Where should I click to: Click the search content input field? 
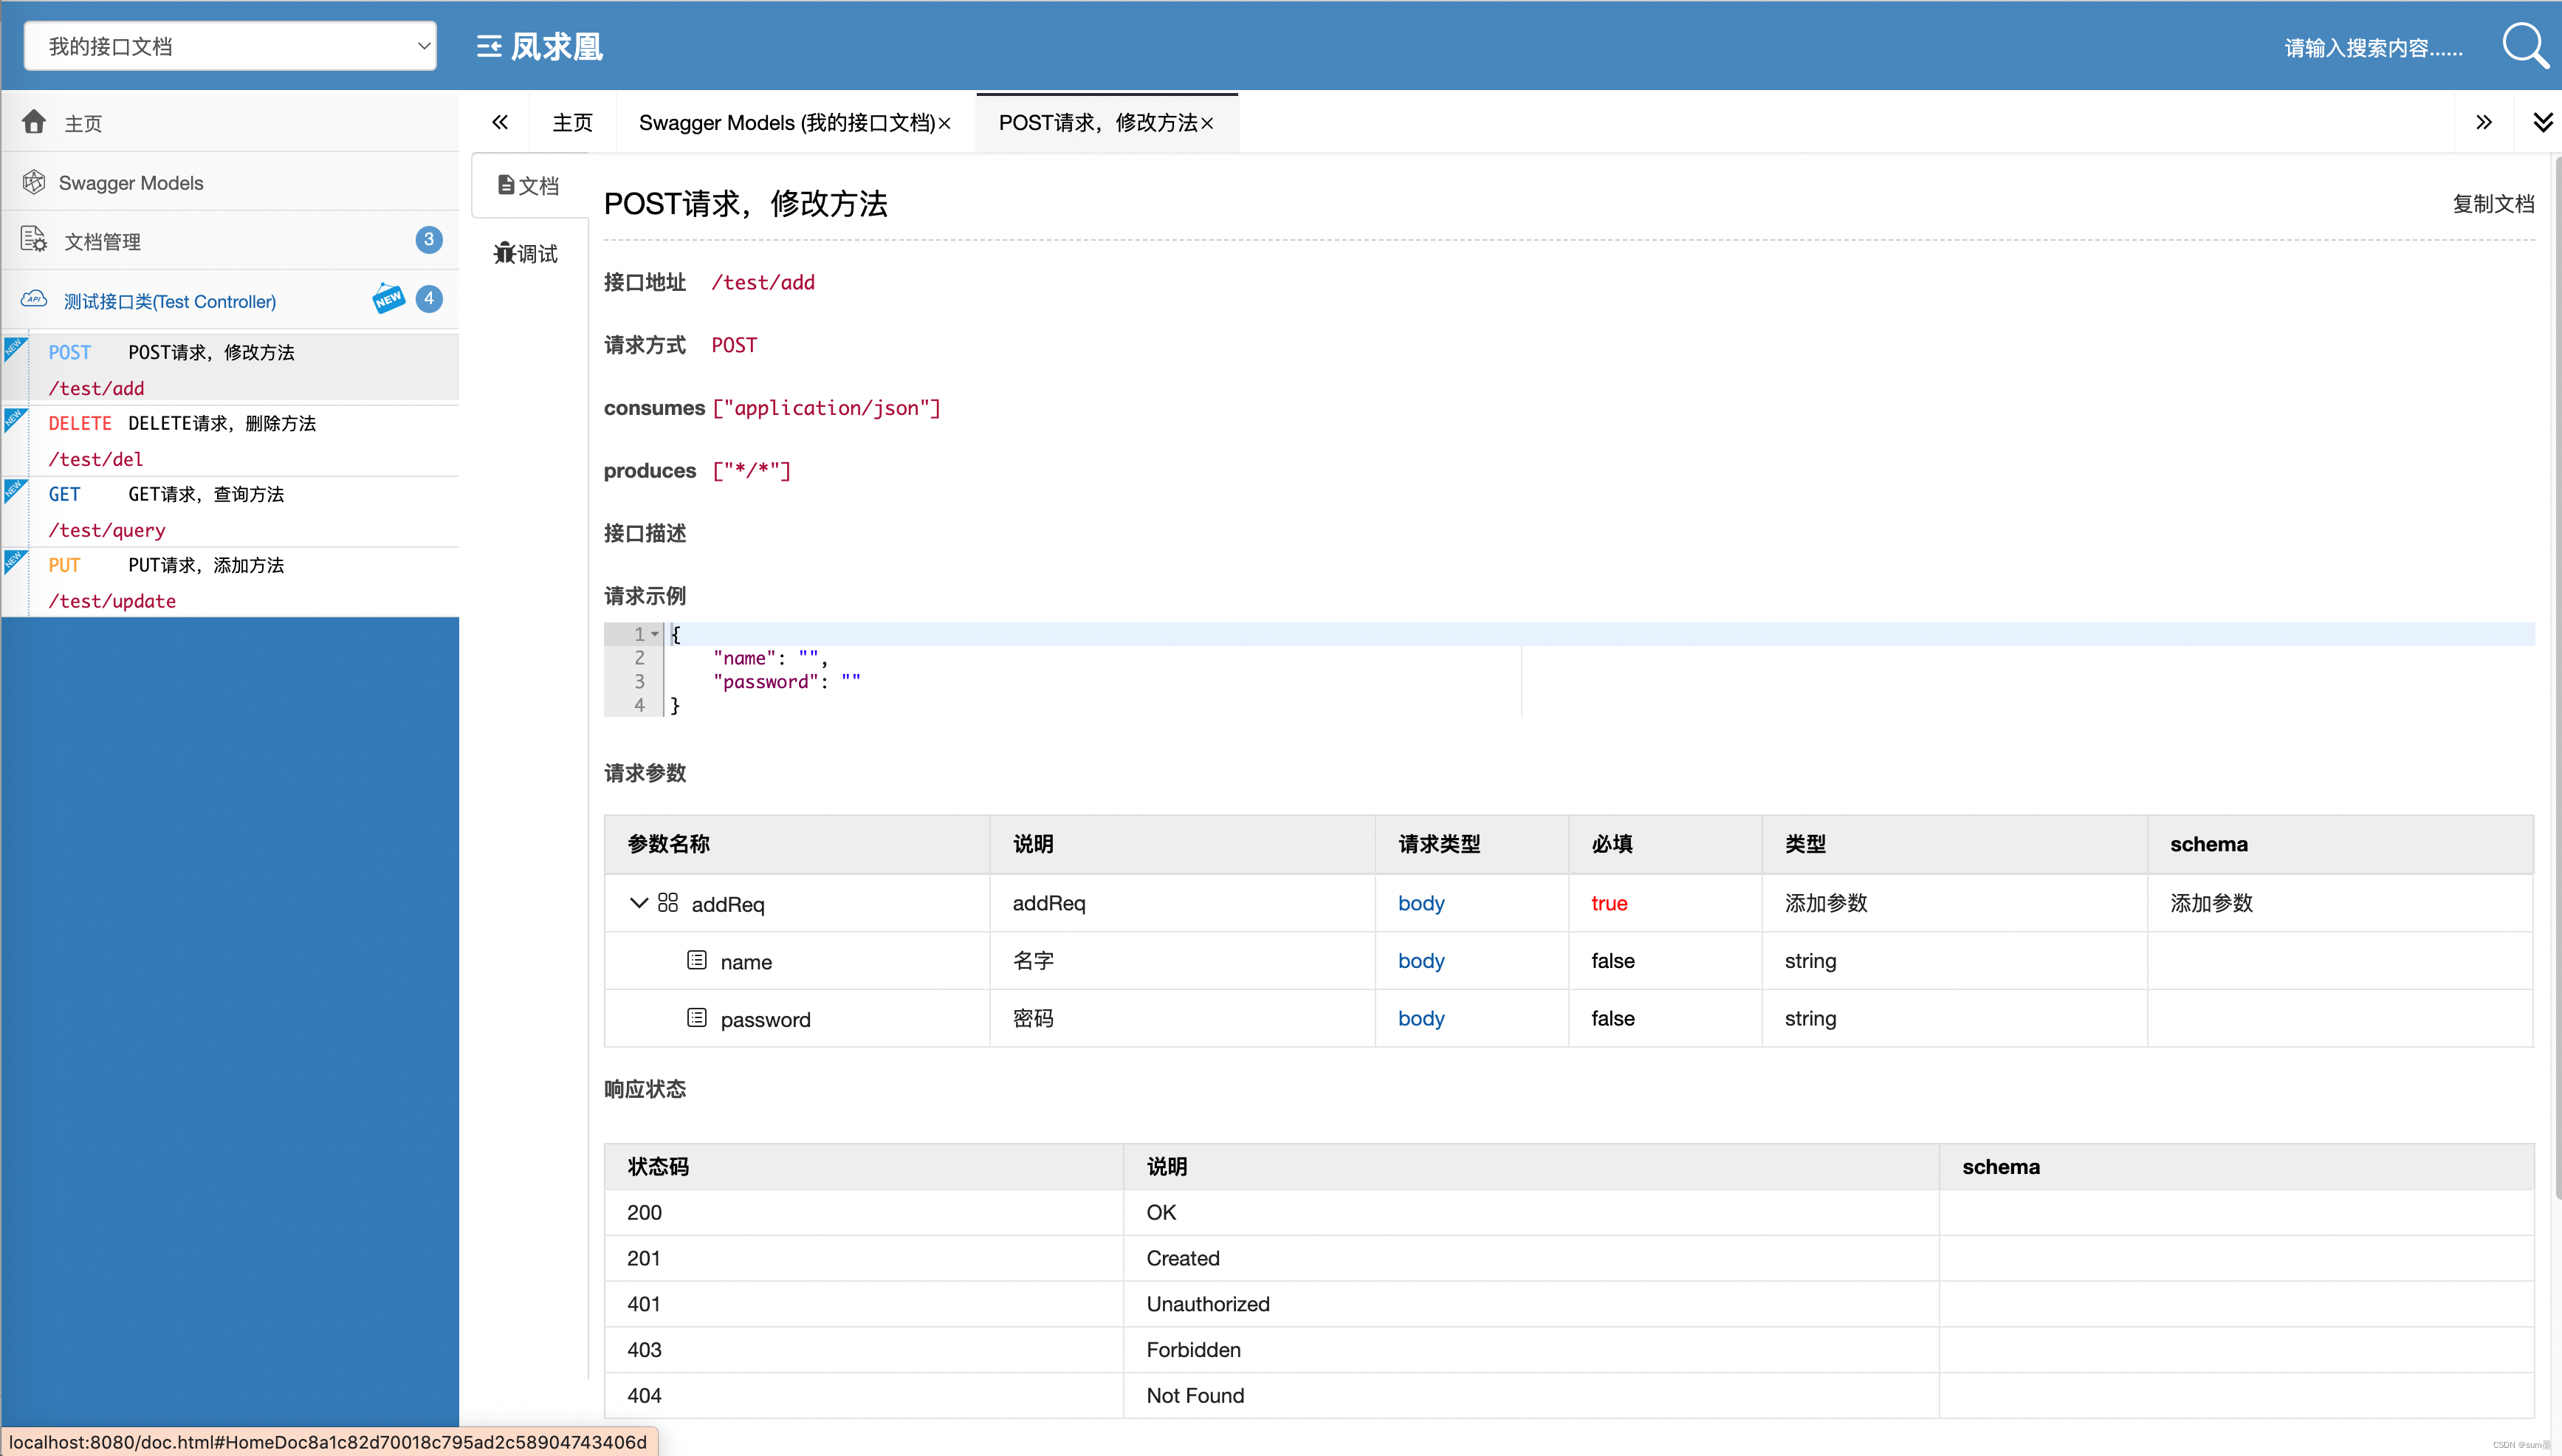click(x=2372, y=47)
